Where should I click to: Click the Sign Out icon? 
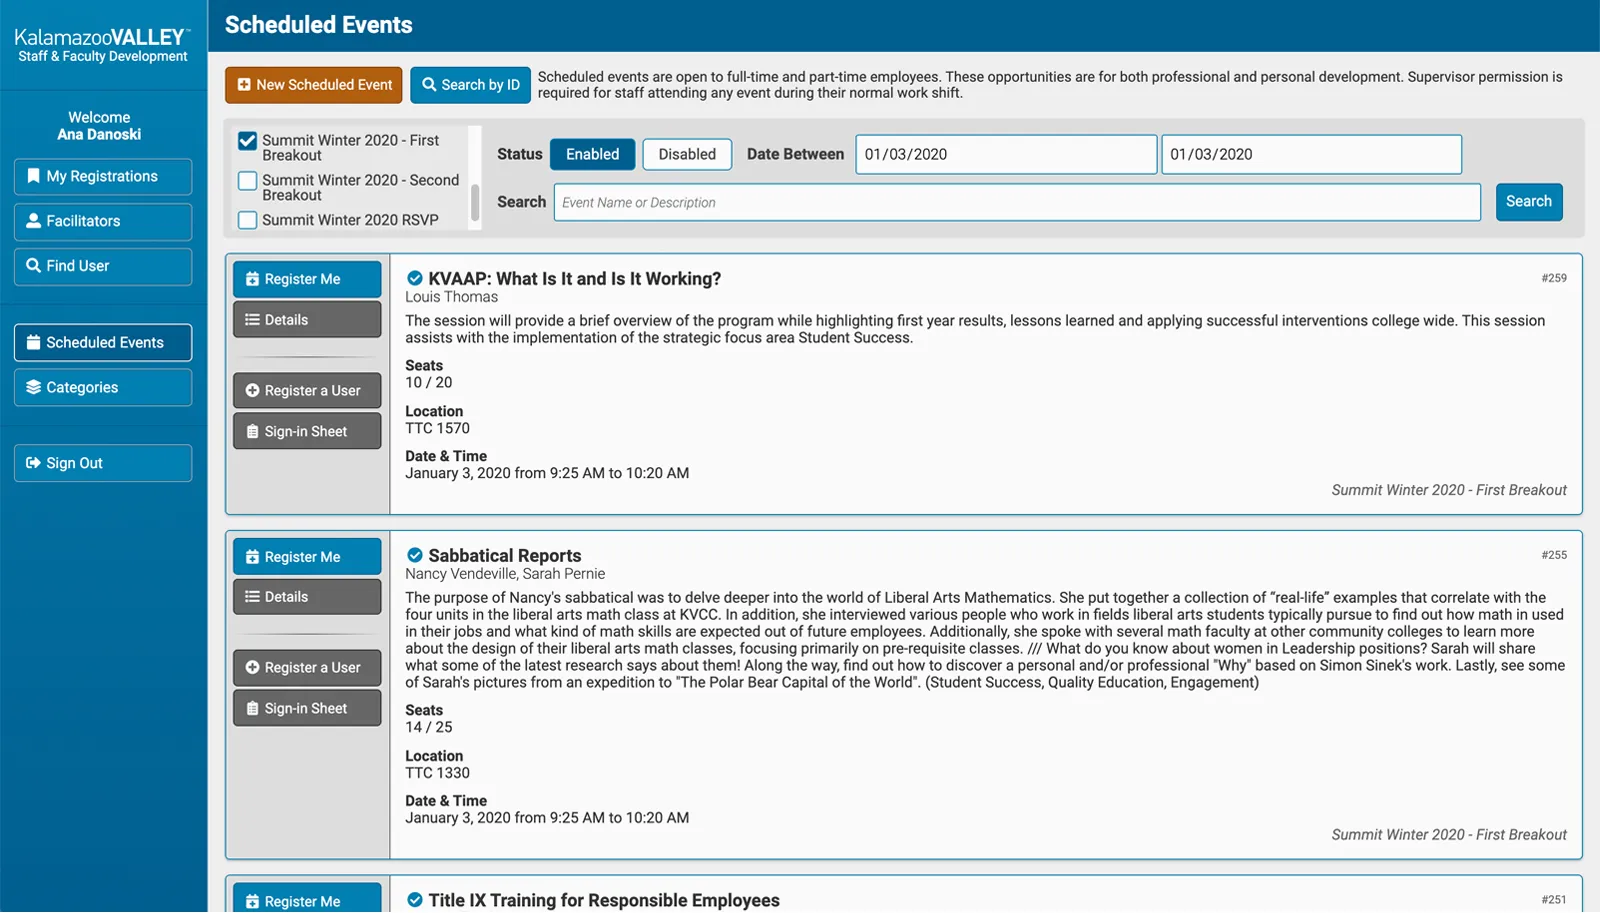click(x=34, y=463)
